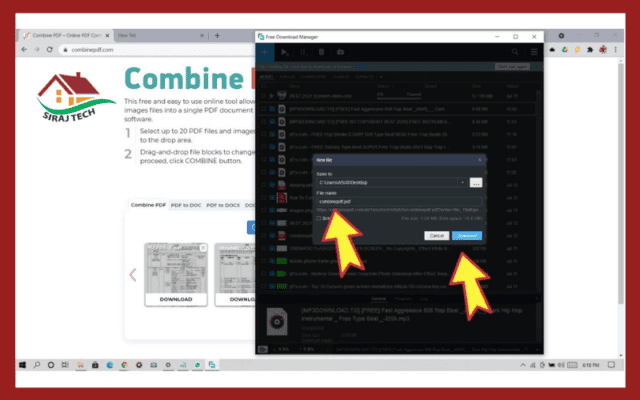Open Task View from the taskbar

65,365
